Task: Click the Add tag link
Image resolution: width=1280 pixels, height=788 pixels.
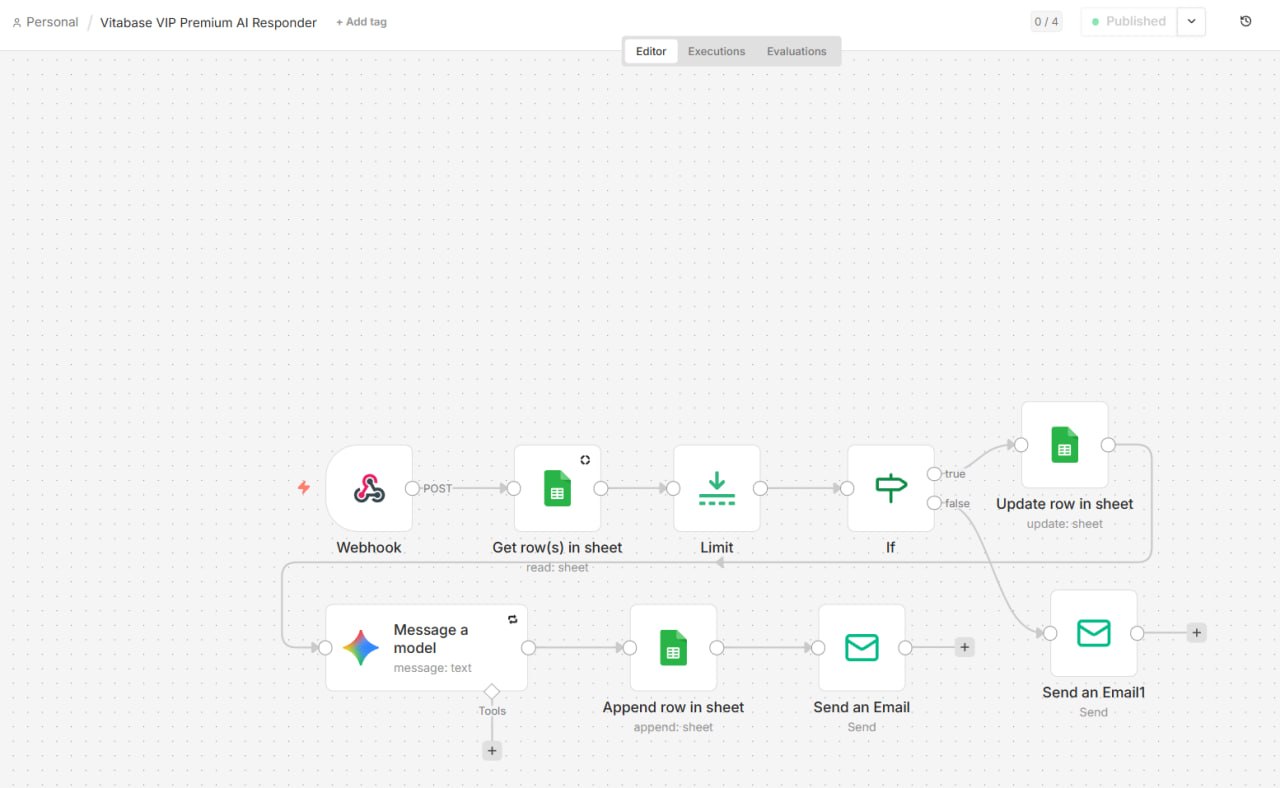Action: [x=361, y=22]
